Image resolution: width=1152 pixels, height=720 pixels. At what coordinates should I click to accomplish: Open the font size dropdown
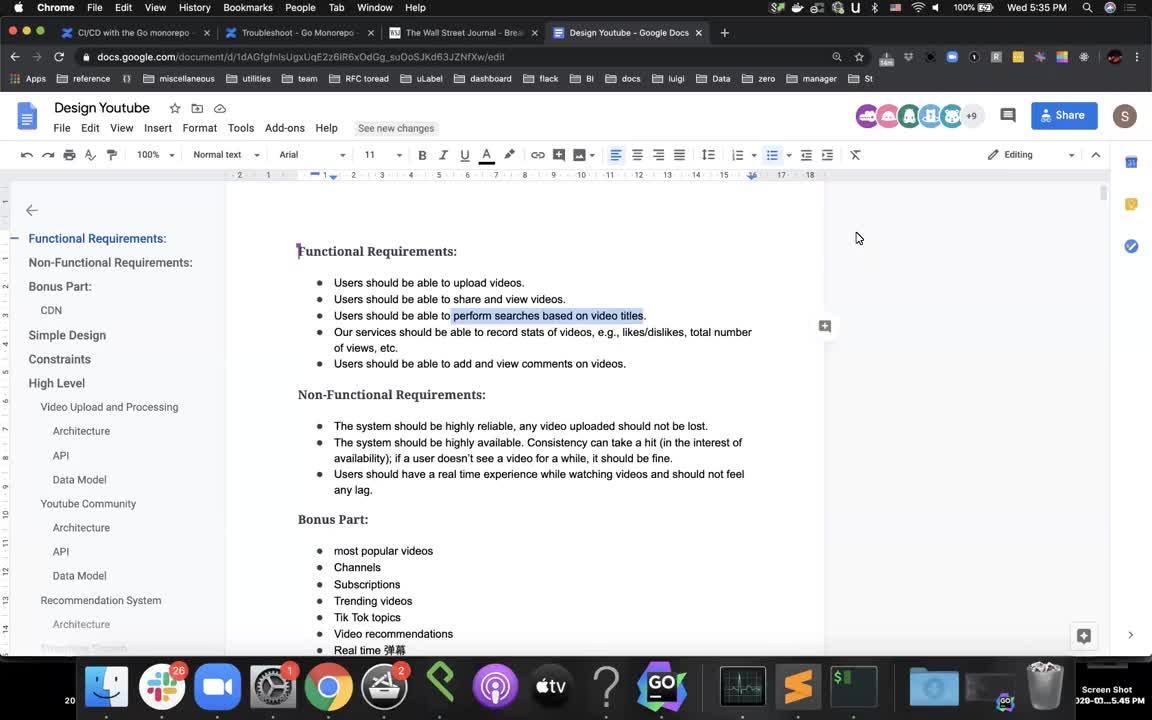coord(384,155)
